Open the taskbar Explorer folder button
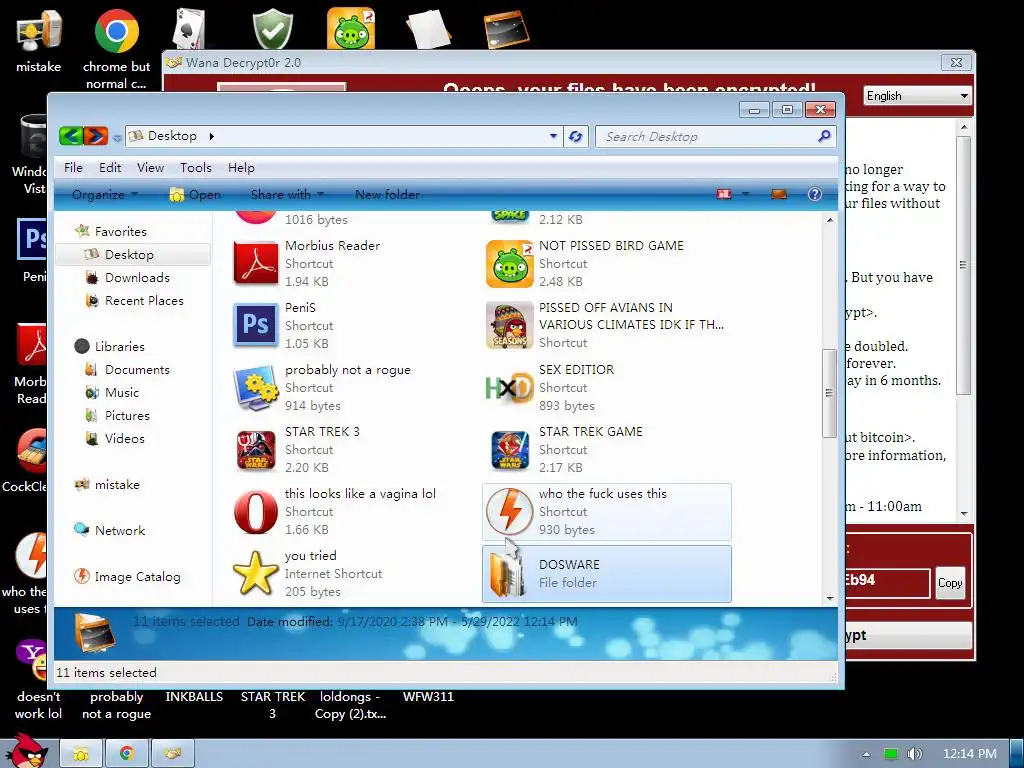This screenshot has height=768, width=1024. (x=81, y=754)
